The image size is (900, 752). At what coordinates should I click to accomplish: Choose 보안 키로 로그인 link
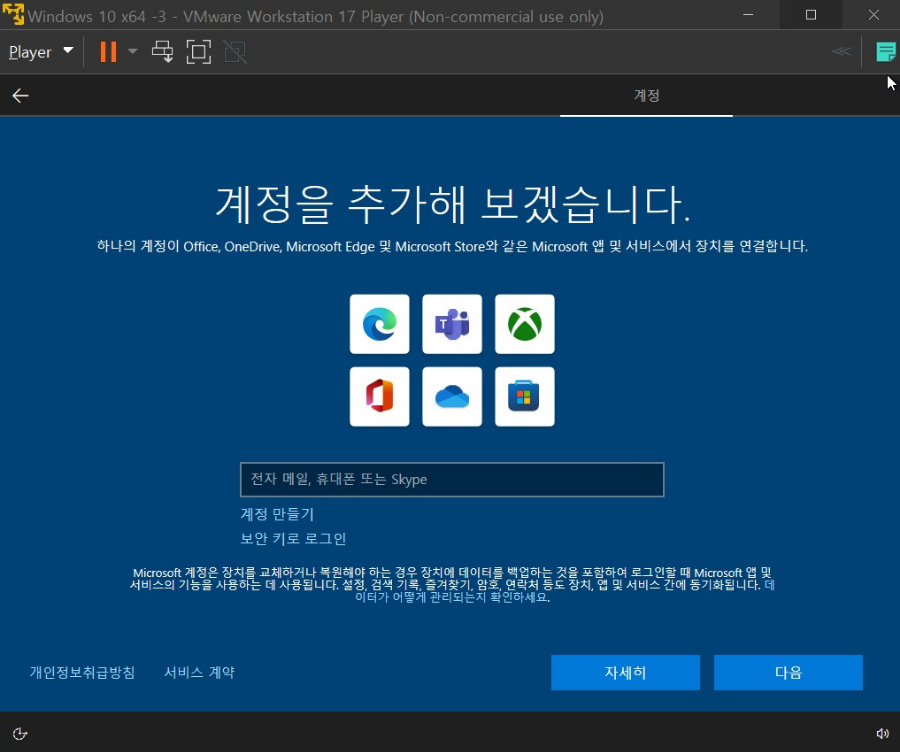293,538
